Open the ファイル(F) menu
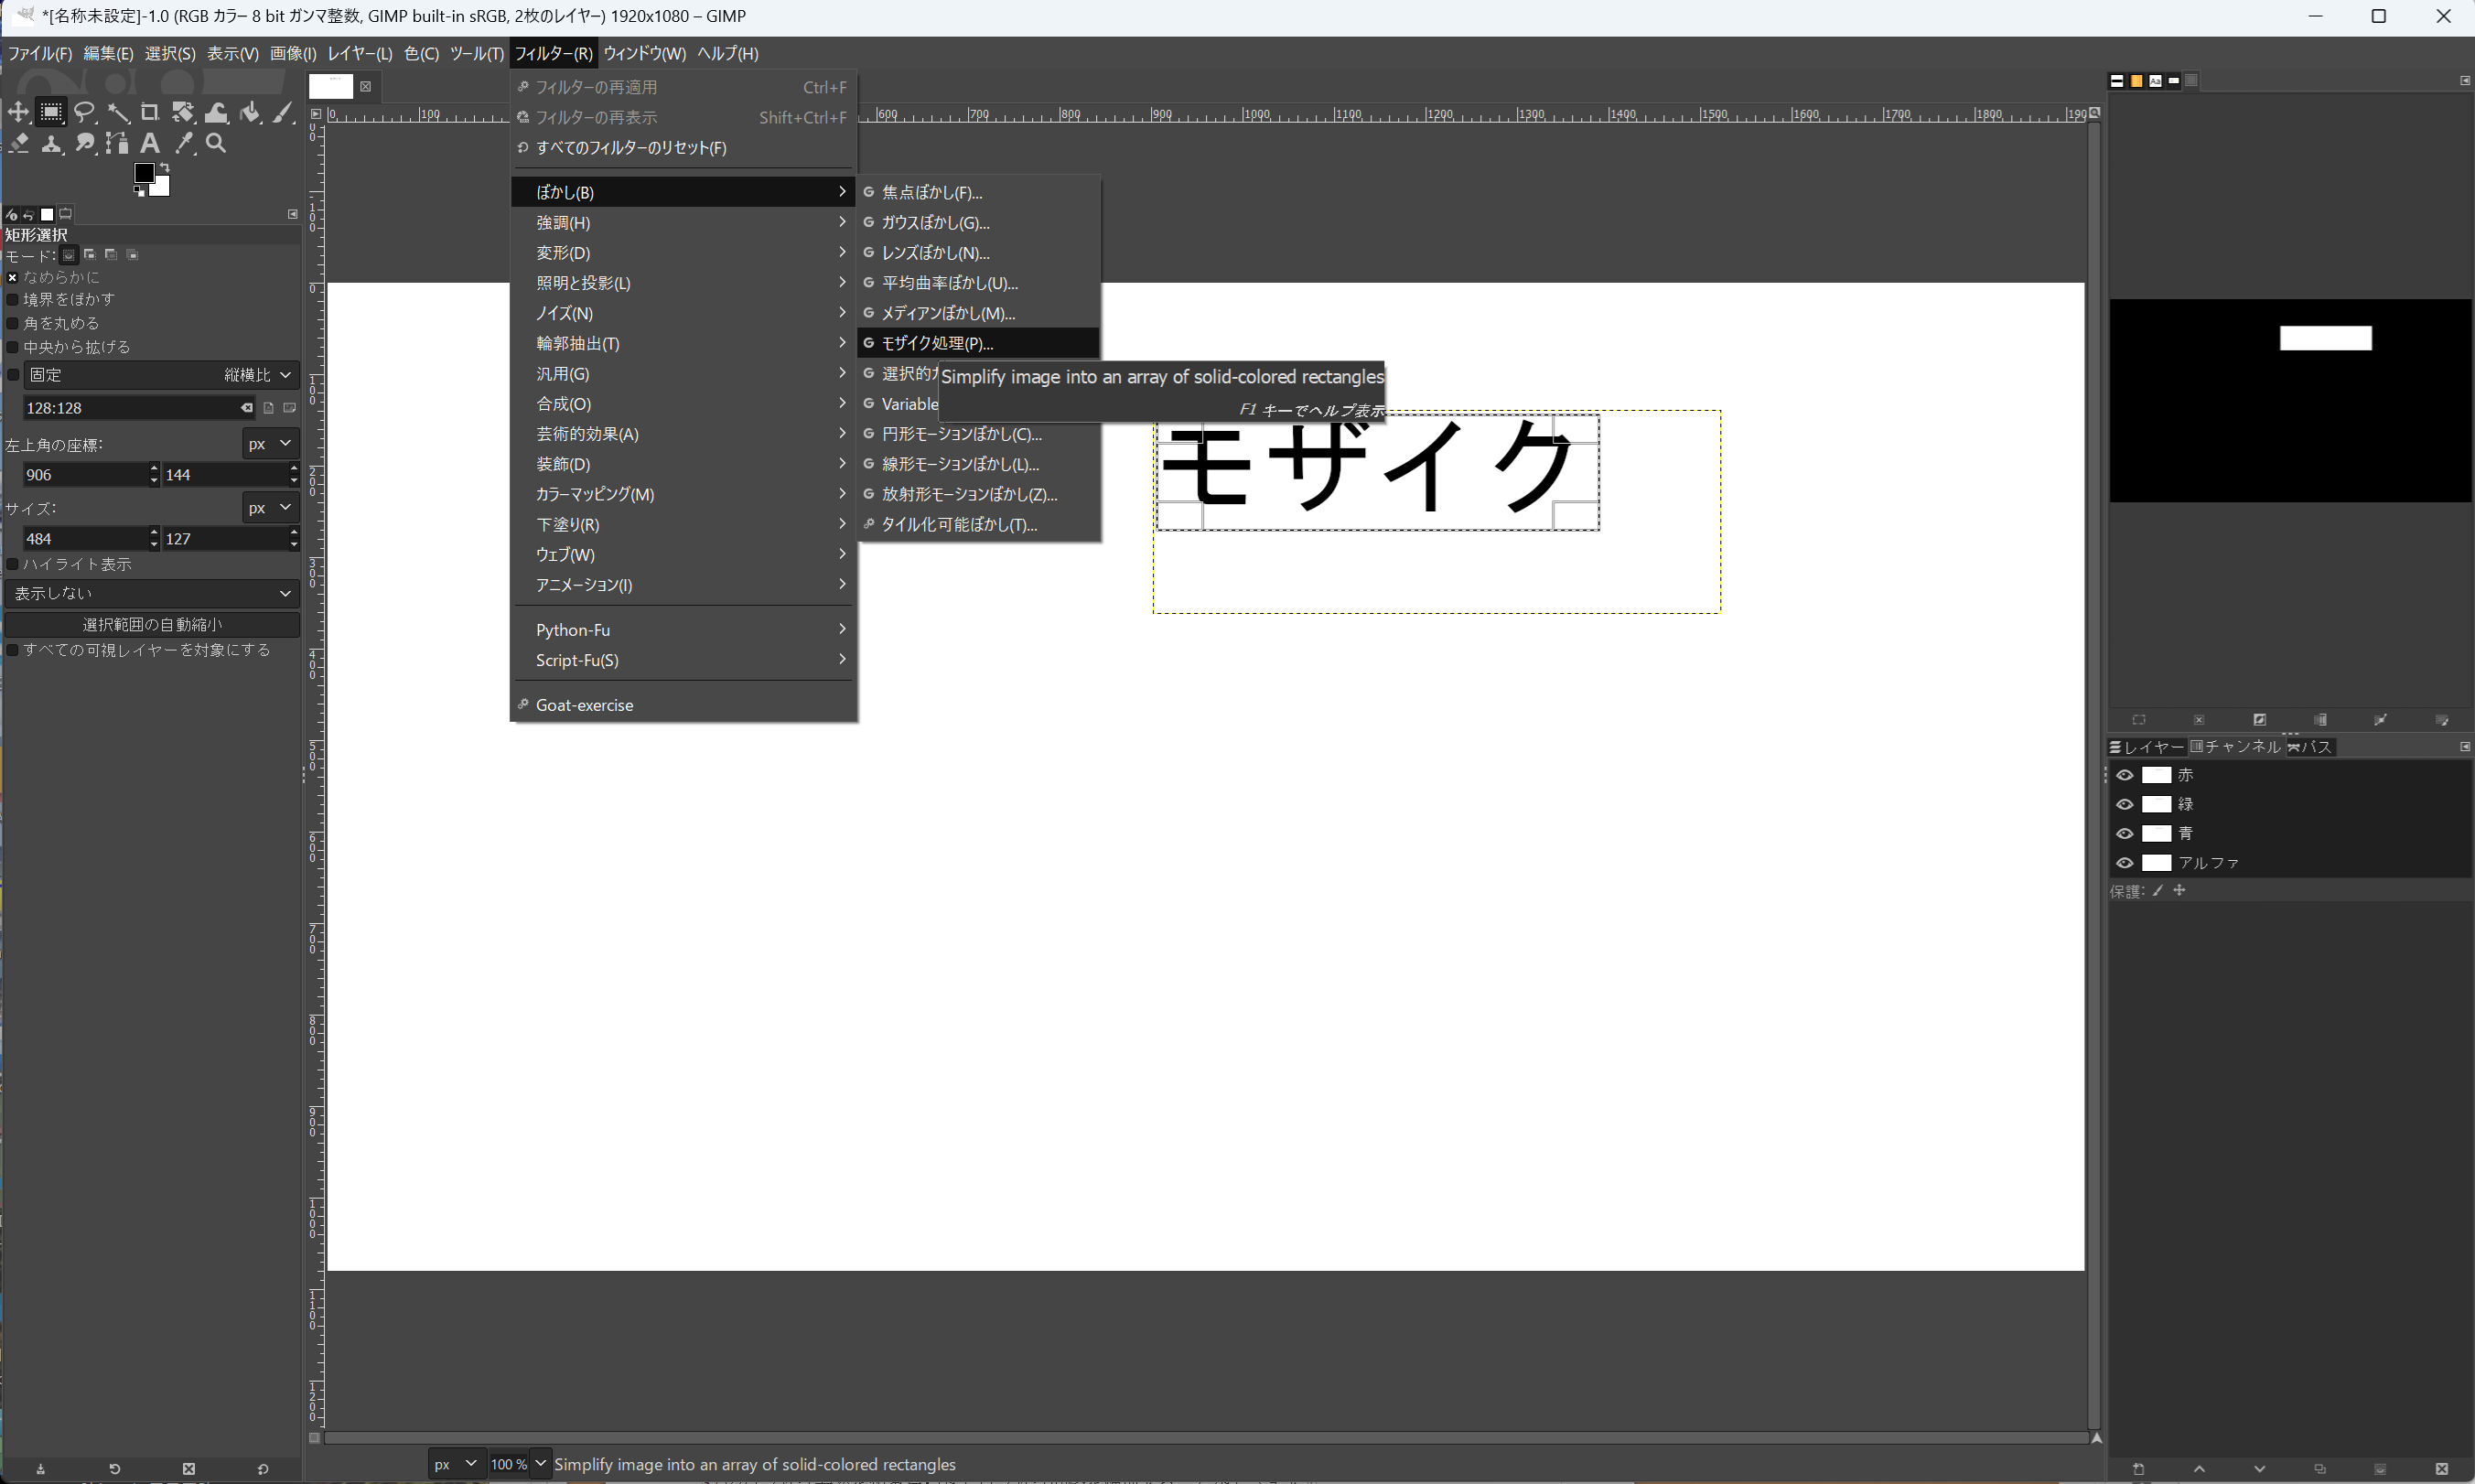The image size is (2475, 1484). pyautogui.click(x=40, y=53)
